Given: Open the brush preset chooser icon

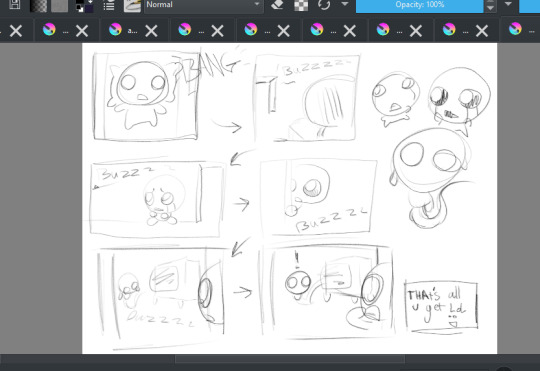Looking at the screenshot, I should [132, 5].
